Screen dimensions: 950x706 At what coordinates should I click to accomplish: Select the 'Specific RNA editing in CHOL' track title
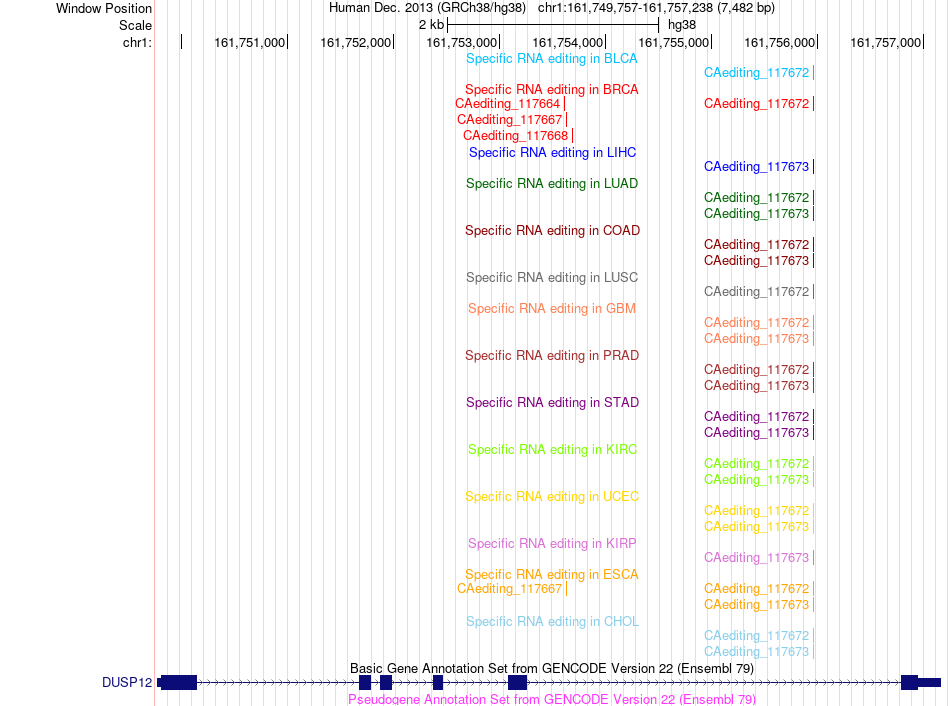pos(552,622)
